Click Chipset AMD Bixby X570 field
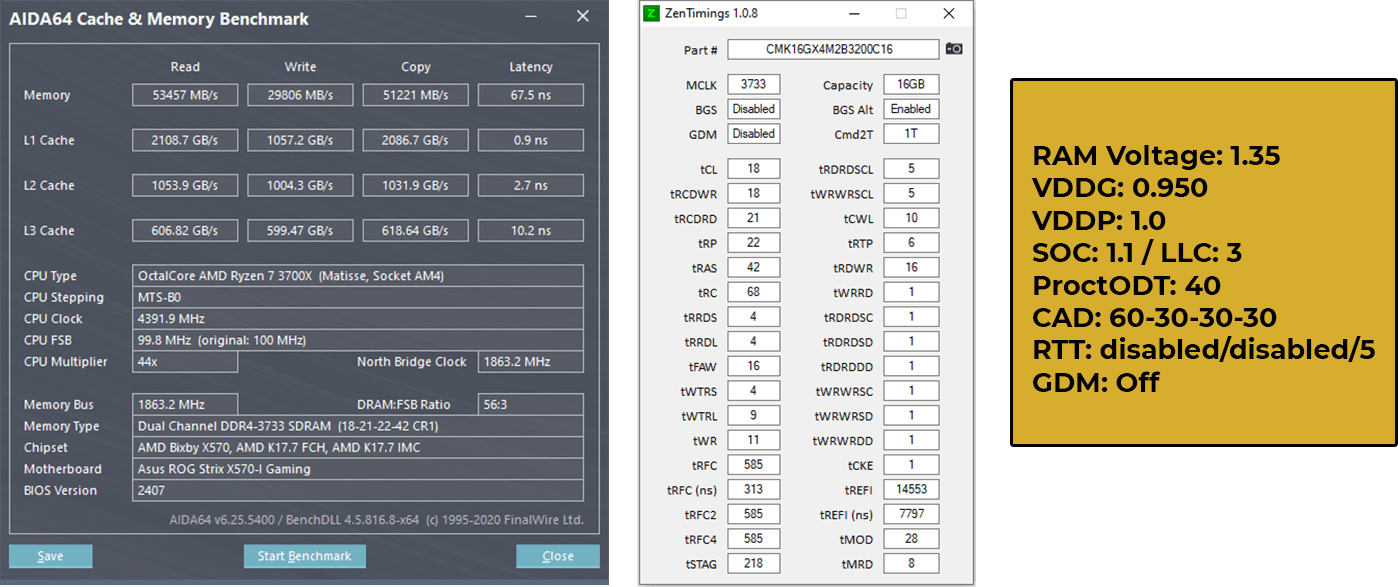Viewport: 1398px width, 587px height. click(358, 448)
